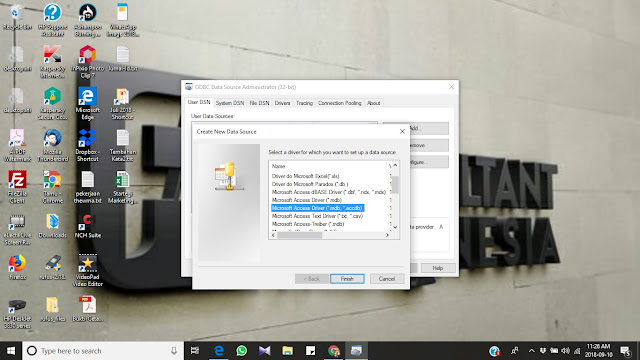Click the driver list scroll-down arrow

(395, 227)
